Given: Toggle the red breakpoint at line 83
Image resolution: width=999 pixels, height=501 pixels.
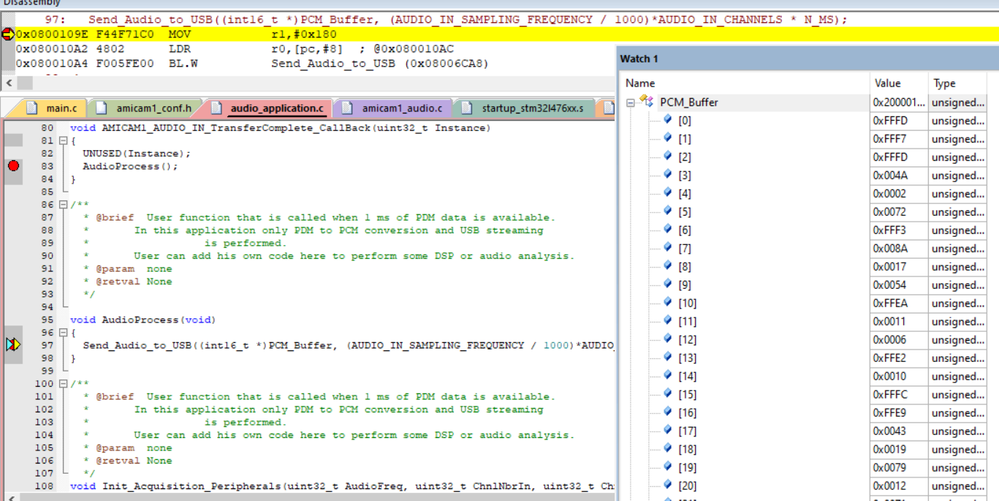Looking at the screenshot, I should click(x=13, y=166).
